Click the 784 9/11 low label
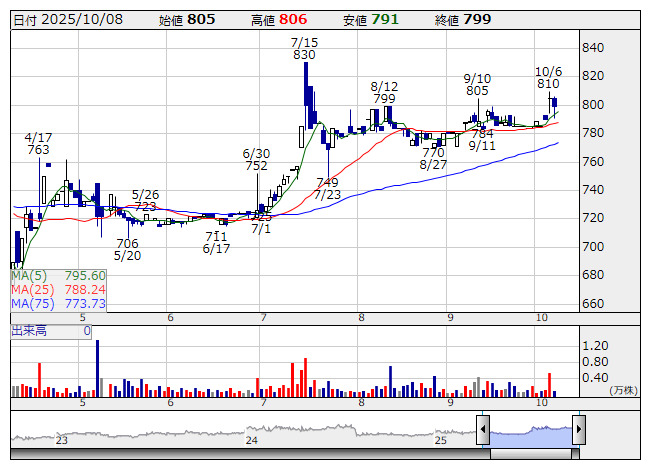The image size is (653, 470). pos(482,139)
